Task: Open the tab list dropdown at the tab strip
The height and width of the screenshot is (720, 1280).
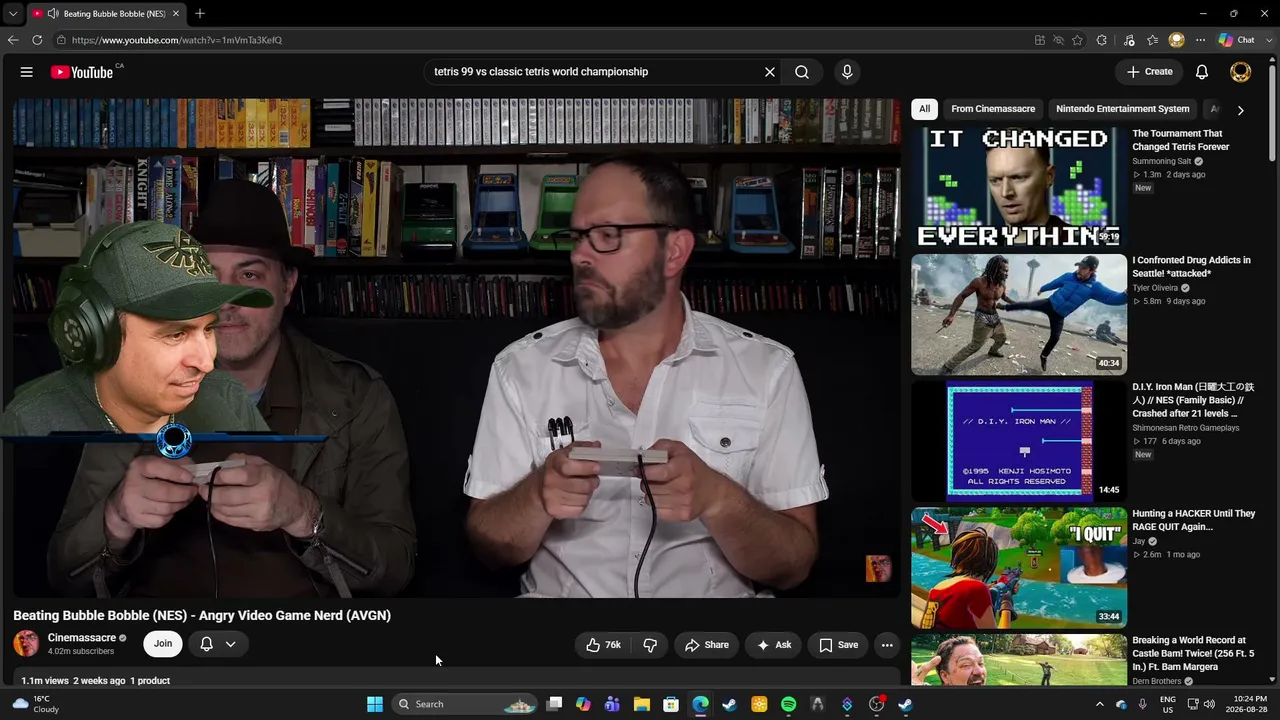Action: 12,14
